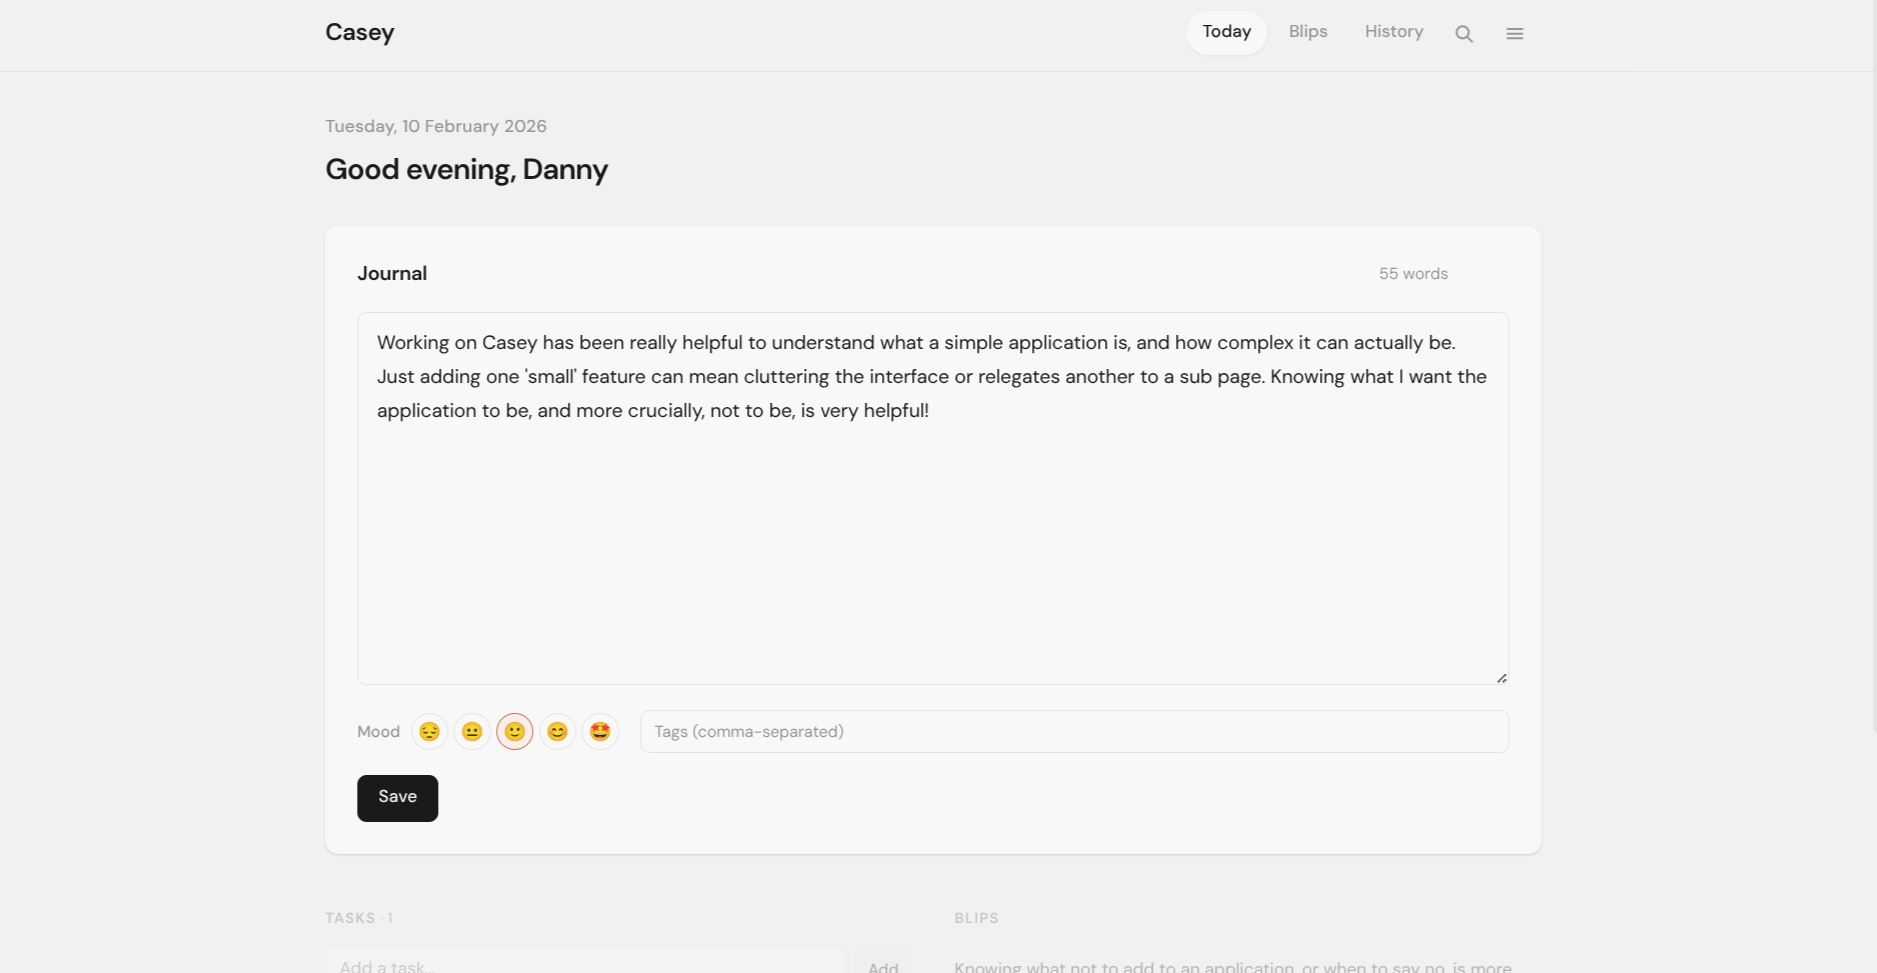This screenshot has height=973, width=1877.
Task: Open the History tab
Action: (x=1394, y=32)
